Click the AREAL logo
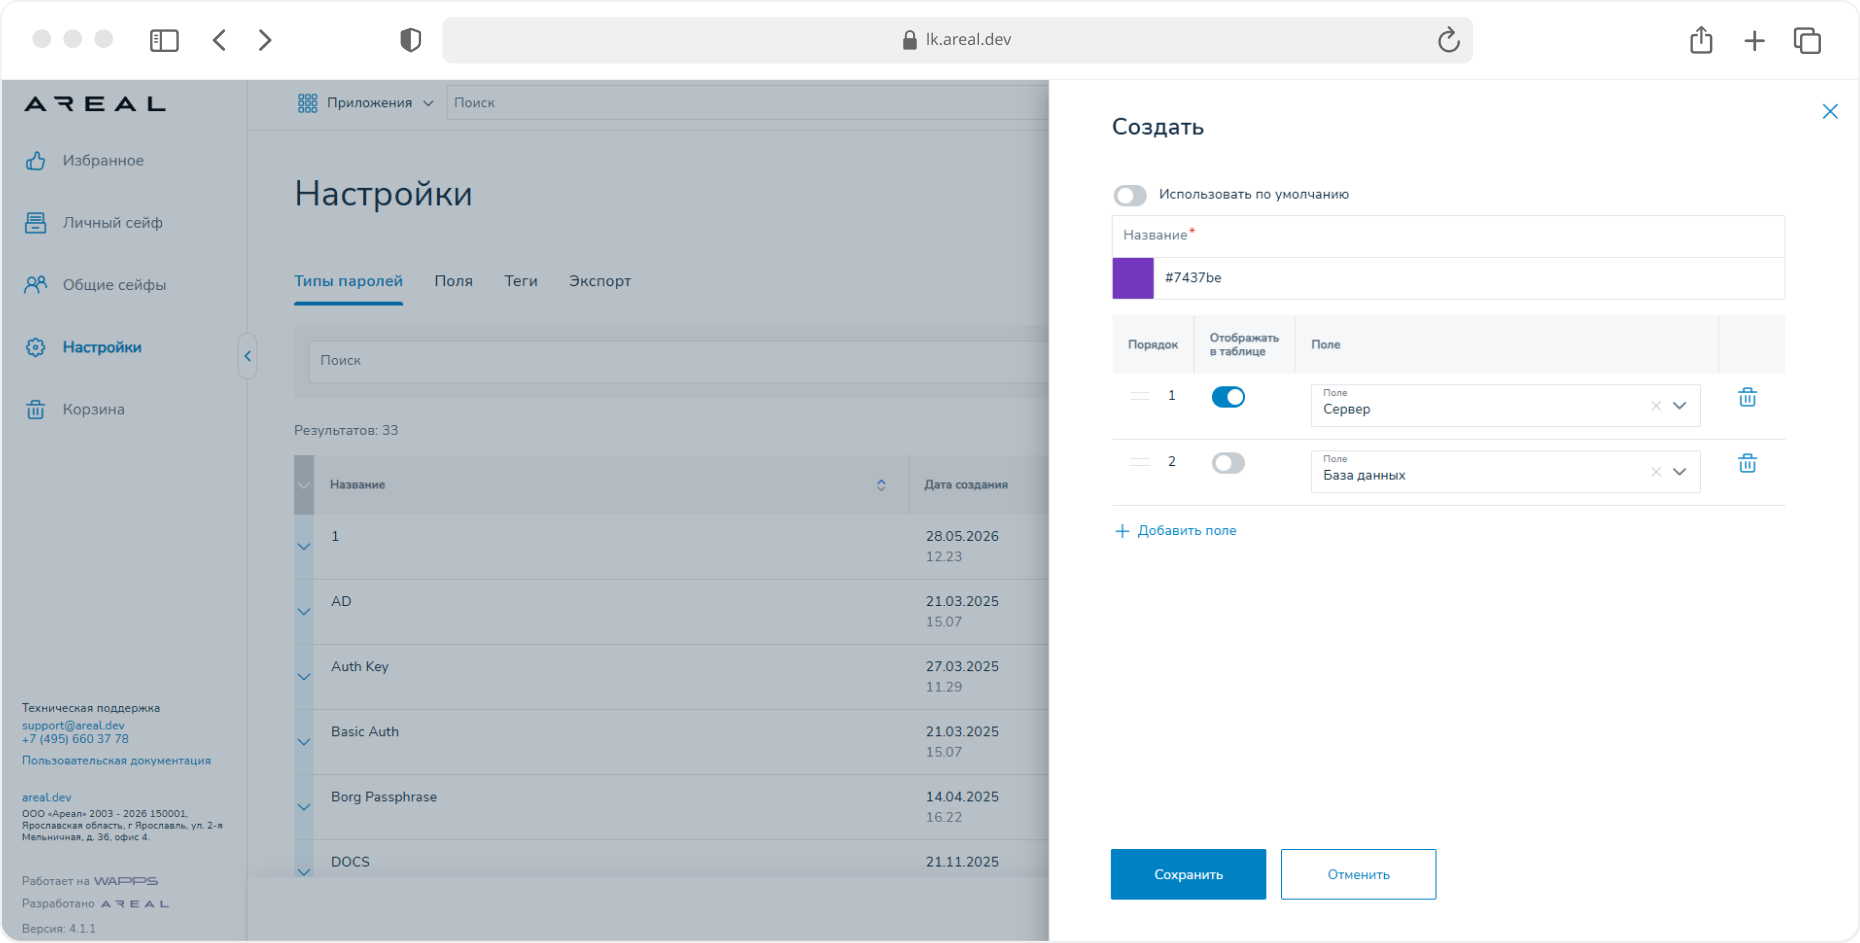The height and width of the screenshot is (943, 1860). click(95, 104)
